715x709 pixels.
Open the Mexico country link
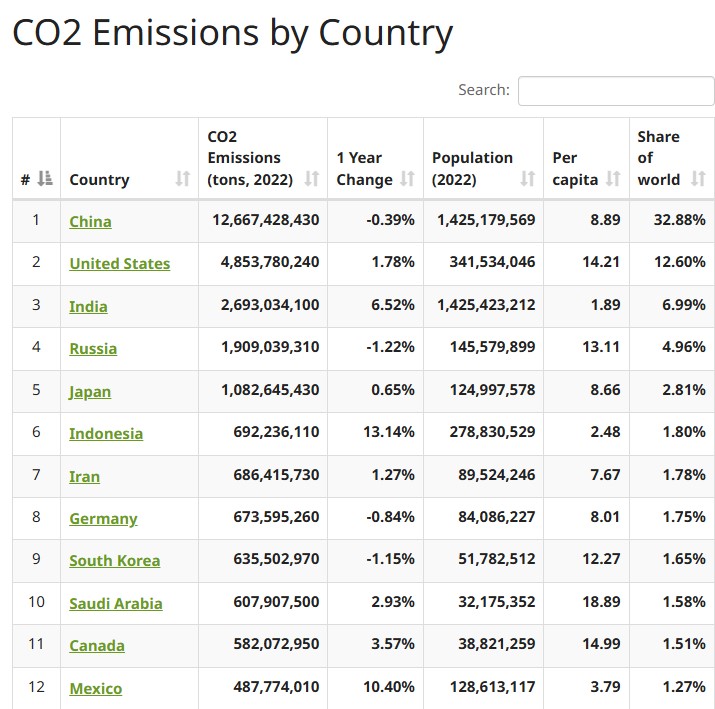(x=96, y=688)
